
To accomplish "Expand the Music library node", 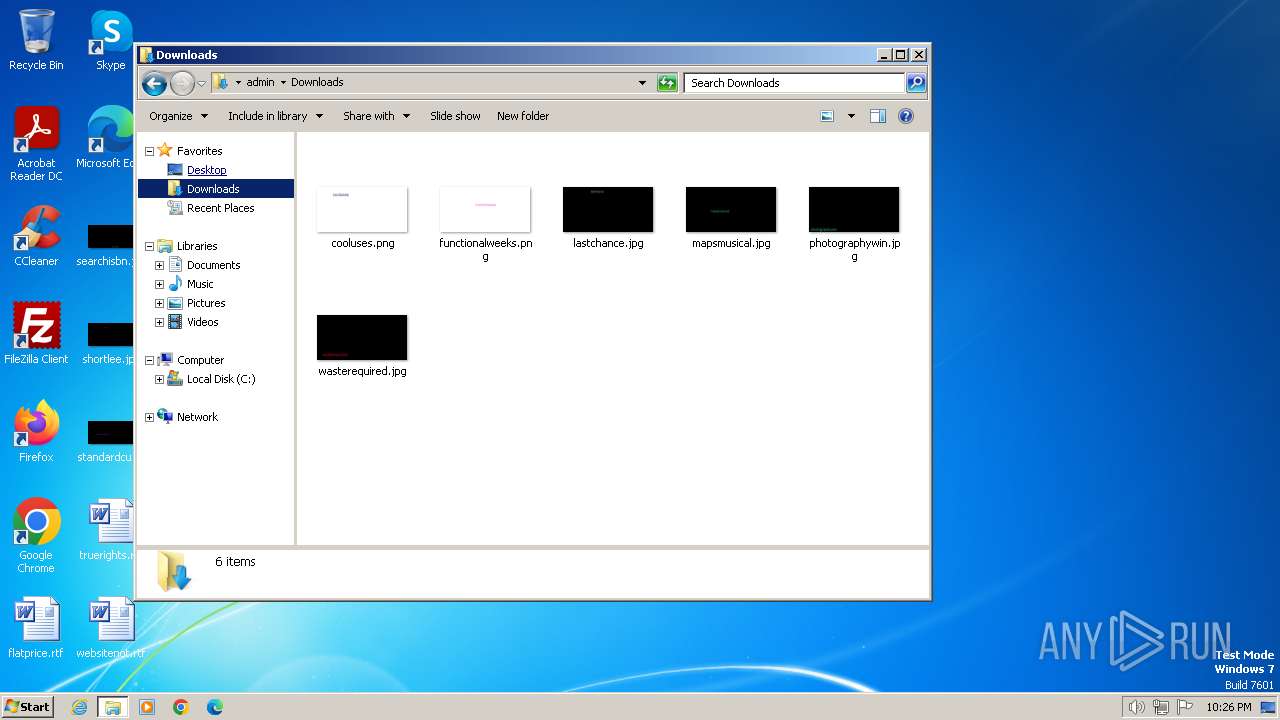I will pyautogui.click(x=159, y=284).
